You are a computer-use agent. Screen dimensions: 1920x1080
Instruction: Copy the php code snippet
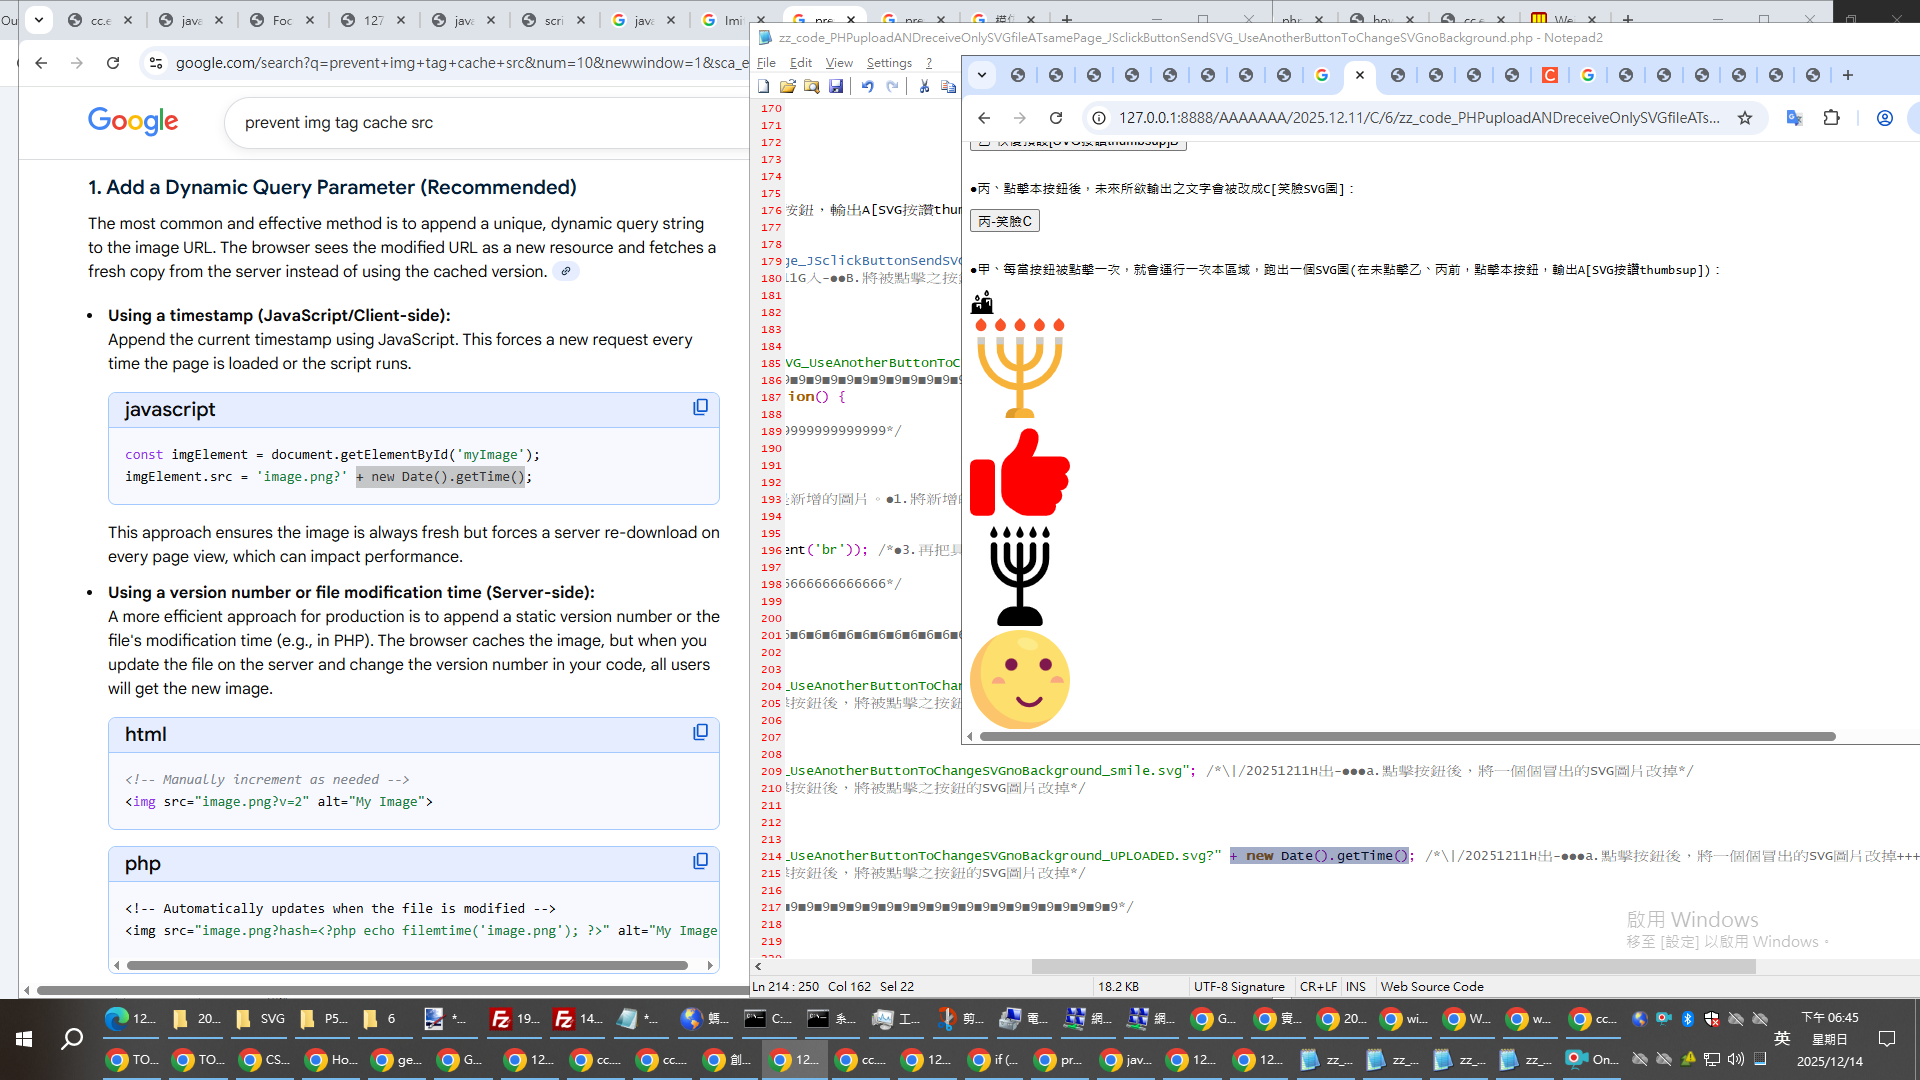tap(700, 862)
